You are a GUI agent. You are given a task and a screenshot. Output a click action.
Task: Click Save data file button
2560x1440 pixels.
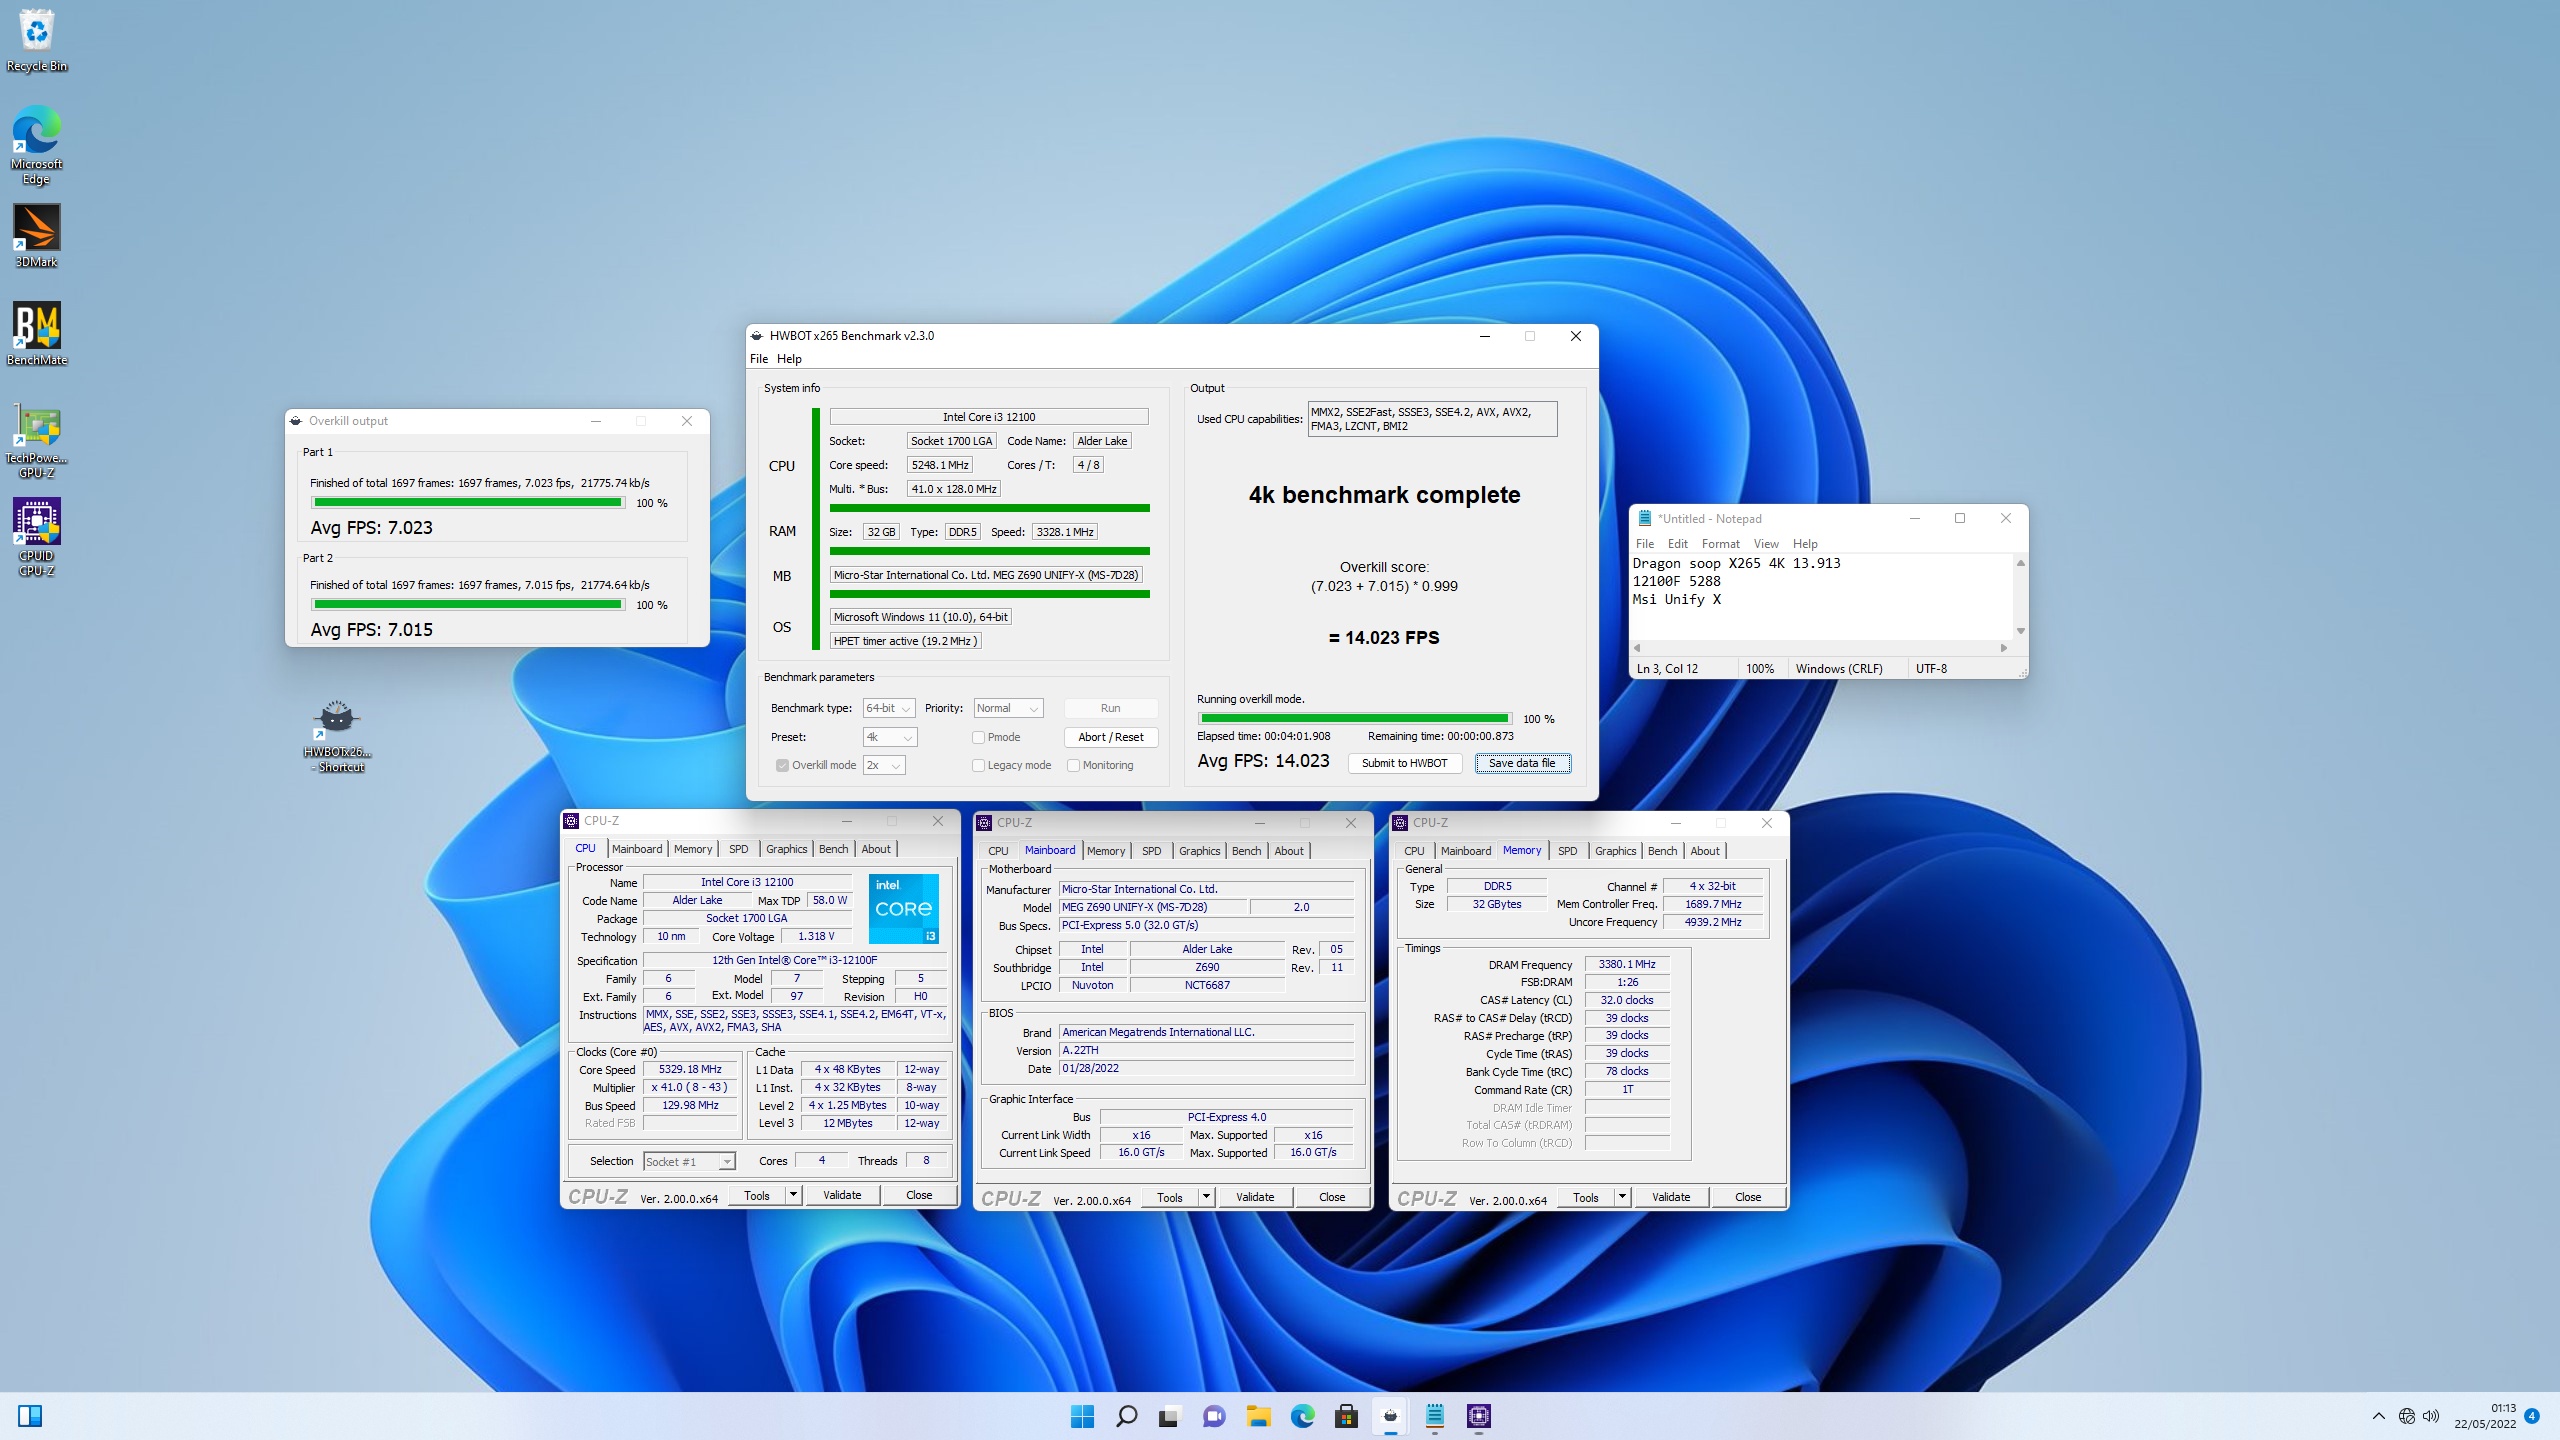coord(1523,763)
